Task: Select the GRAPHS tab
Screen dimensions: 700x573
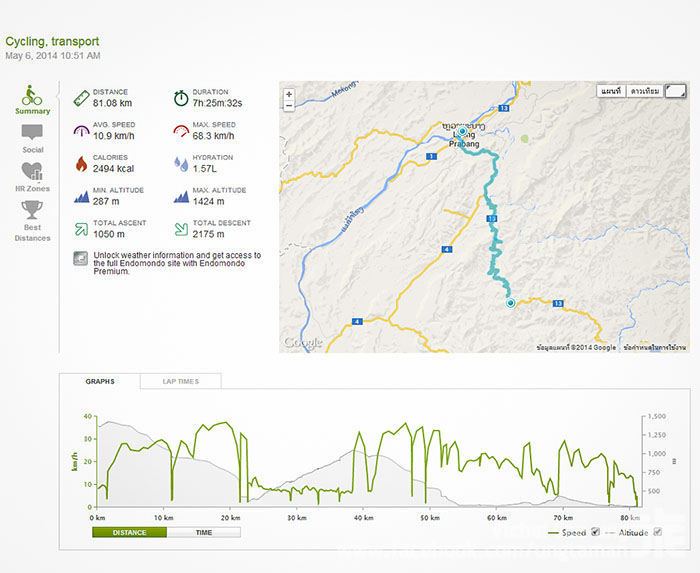Action: [x=100, y=381]
